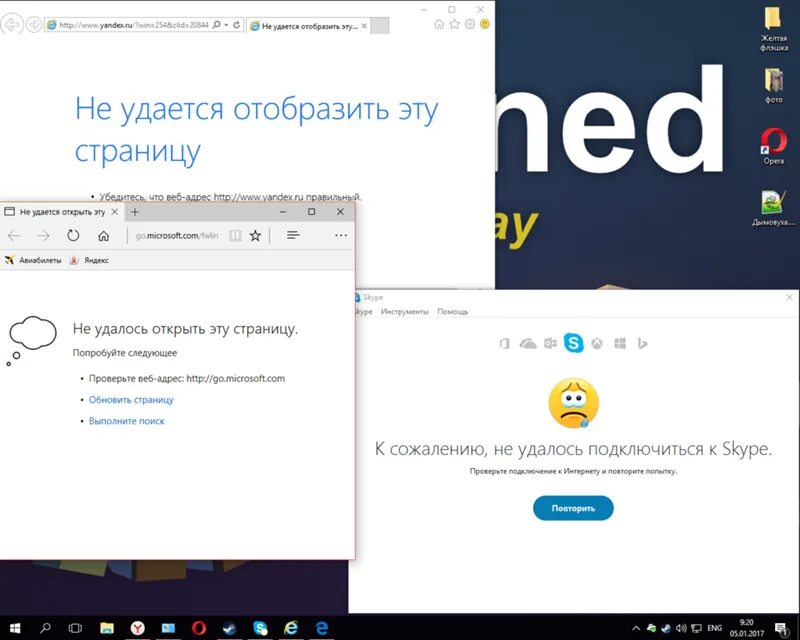Open Yandex Browser from taskbar
800x640 pixels.
(x=137, y=628)
